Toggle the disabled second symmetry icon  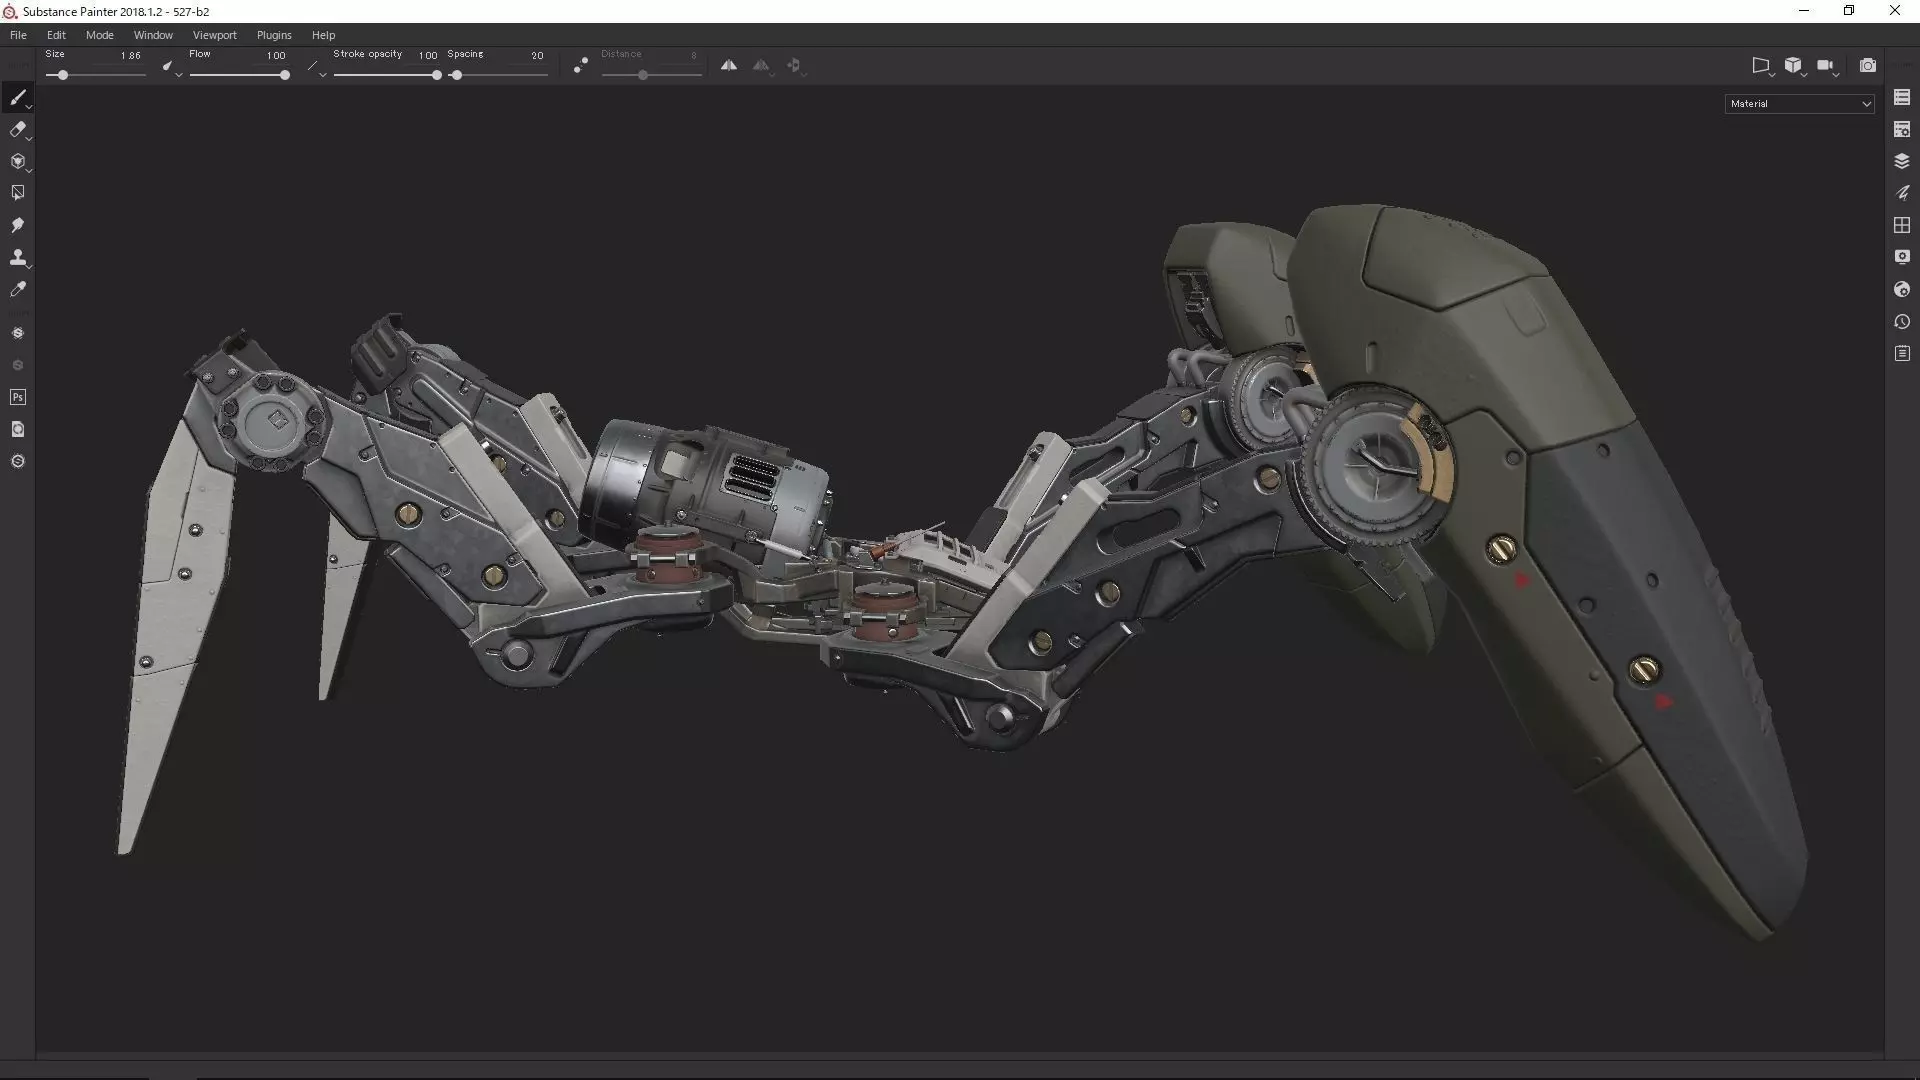[761, 65]
